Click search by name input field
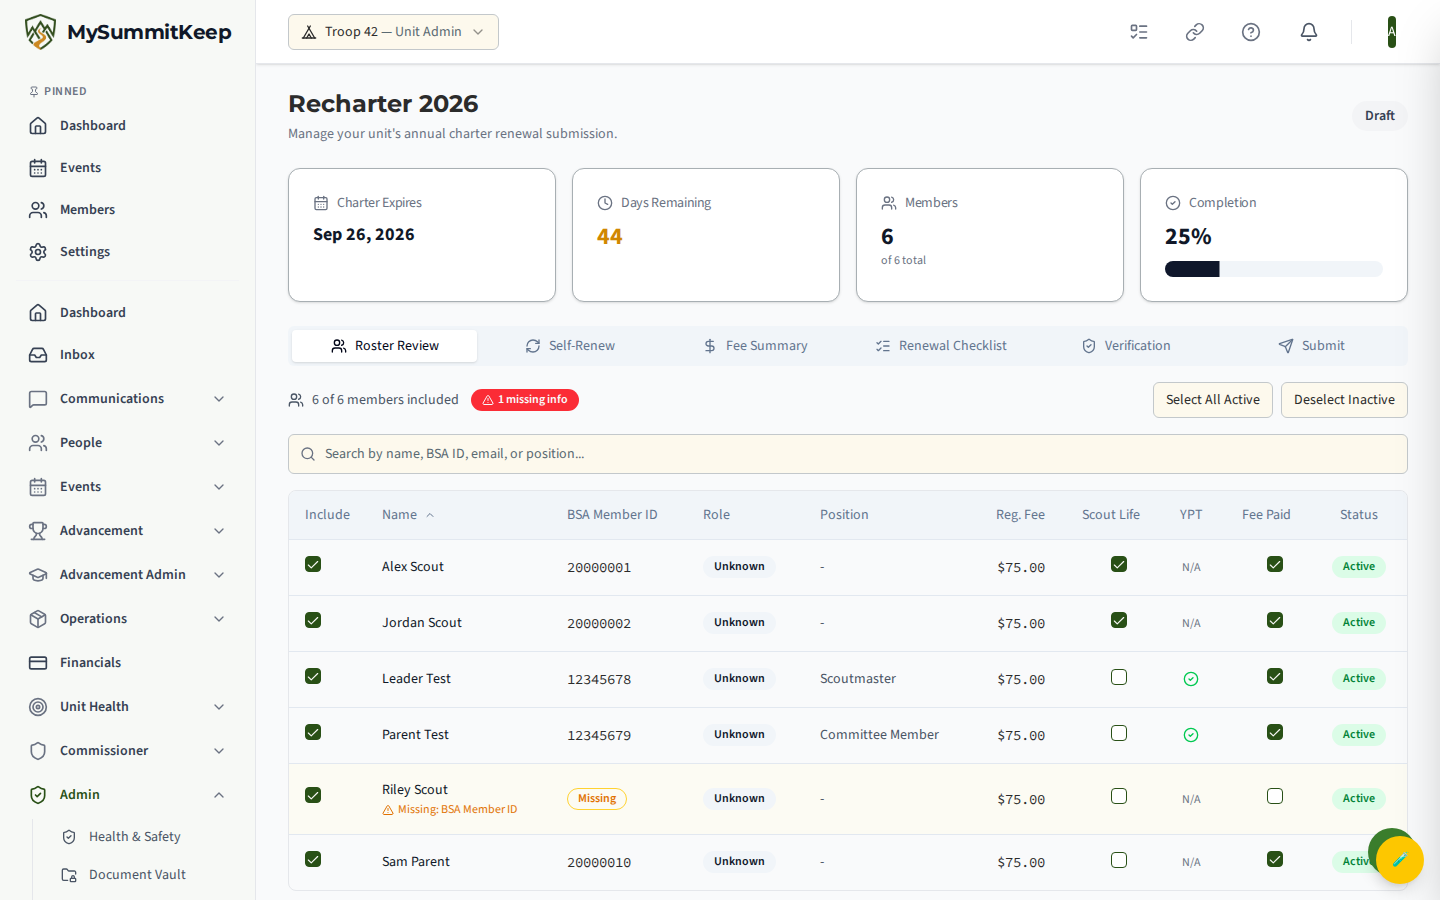Viewport: 1440px width, 900px height. [x=848, y=454]
